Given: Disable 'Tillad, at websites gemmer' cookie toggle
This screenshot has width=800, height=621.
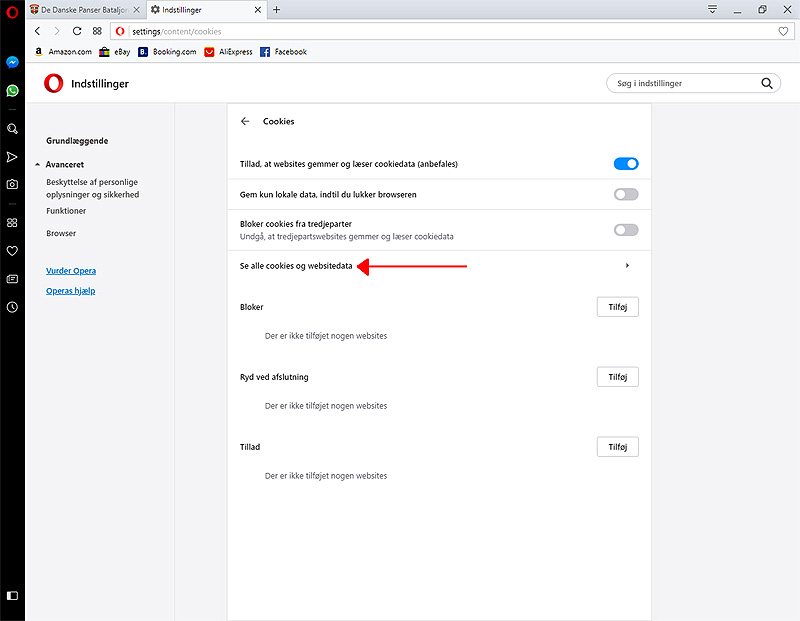Looking at the screenshot, I should point(625,164).
